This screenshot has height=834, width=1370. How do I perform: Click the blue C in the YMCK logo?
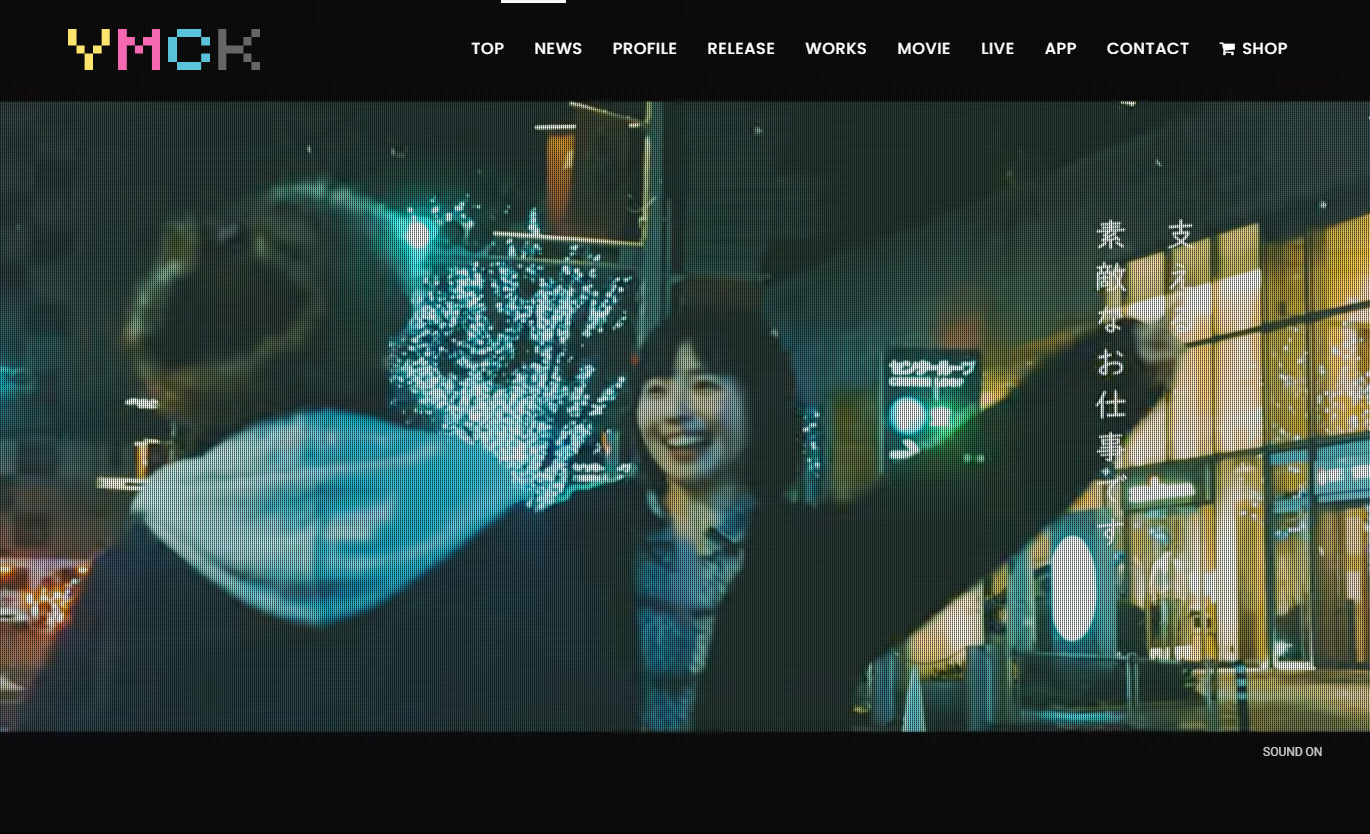pos(190,50)
